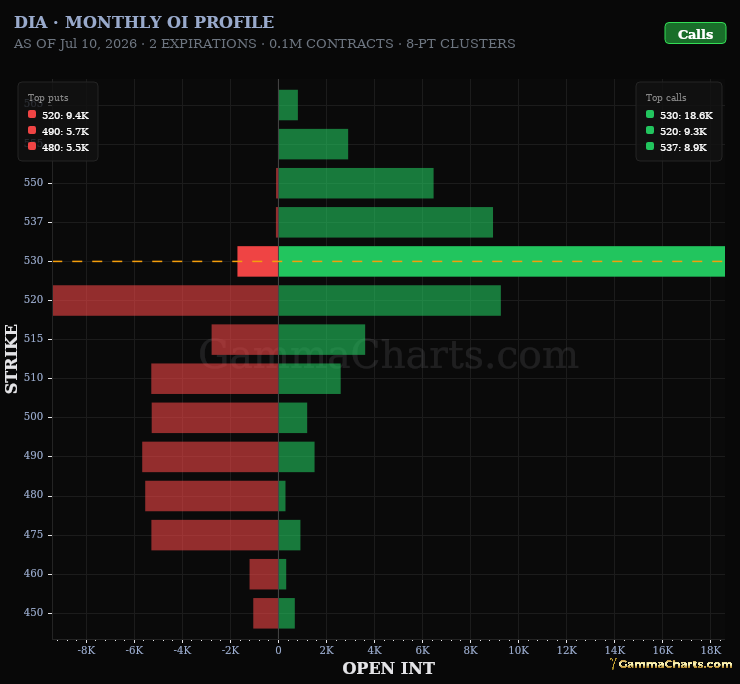Click the 490 strike axis label

[x=34, y=456]
